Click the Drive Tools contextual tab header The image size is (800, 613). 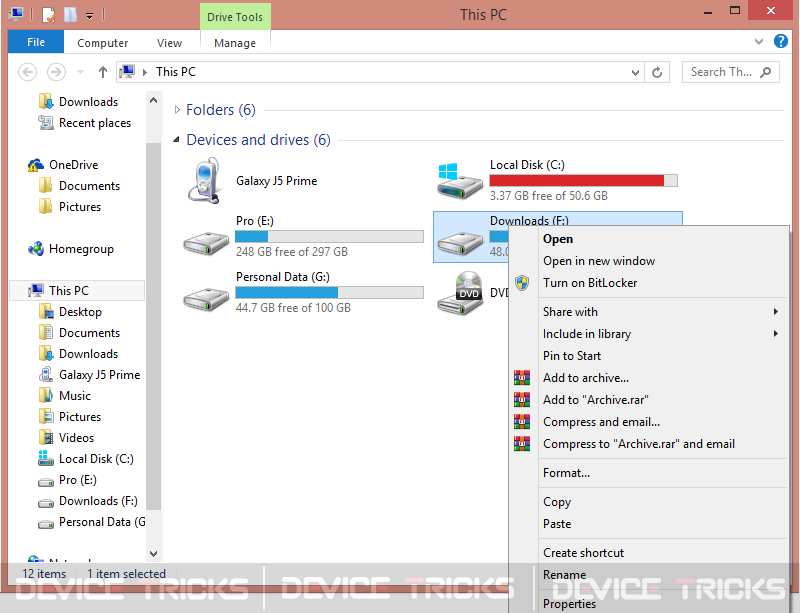click(x=235, y=17)
